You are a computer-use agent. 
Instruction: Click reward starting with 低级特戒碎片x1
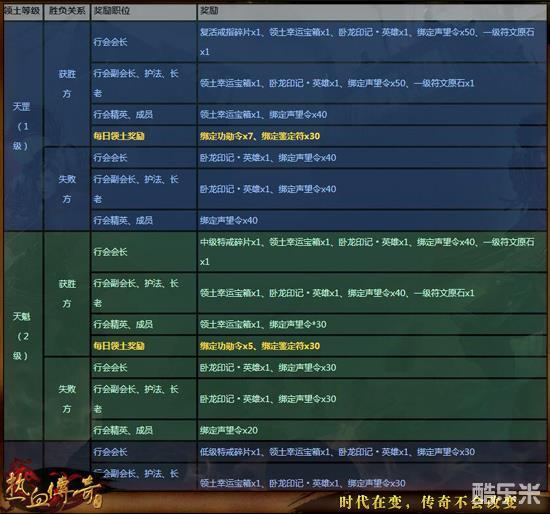coord(337,452)
